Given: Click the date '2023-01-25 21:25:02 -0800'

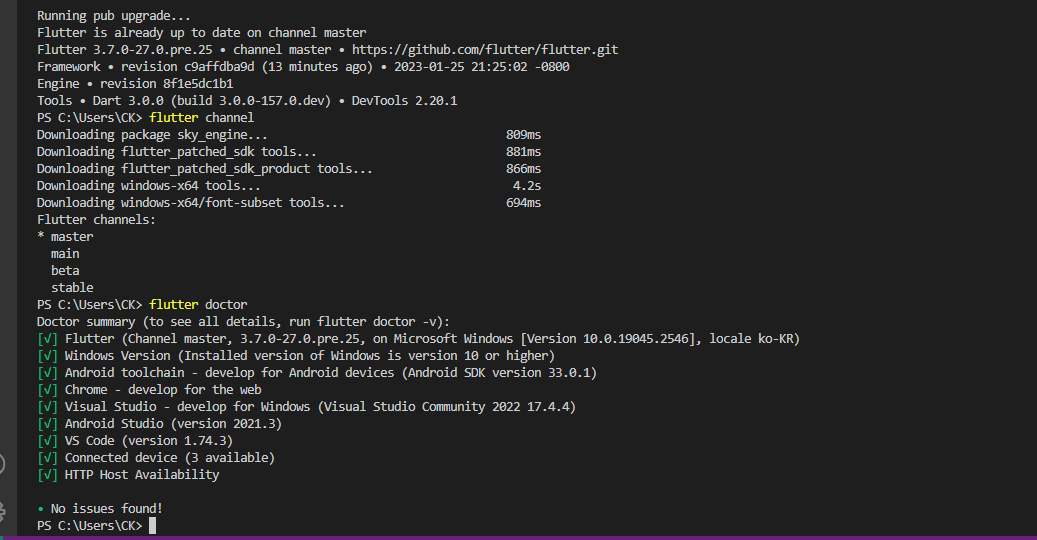Looking at the screenshot, I should [481, 67].
